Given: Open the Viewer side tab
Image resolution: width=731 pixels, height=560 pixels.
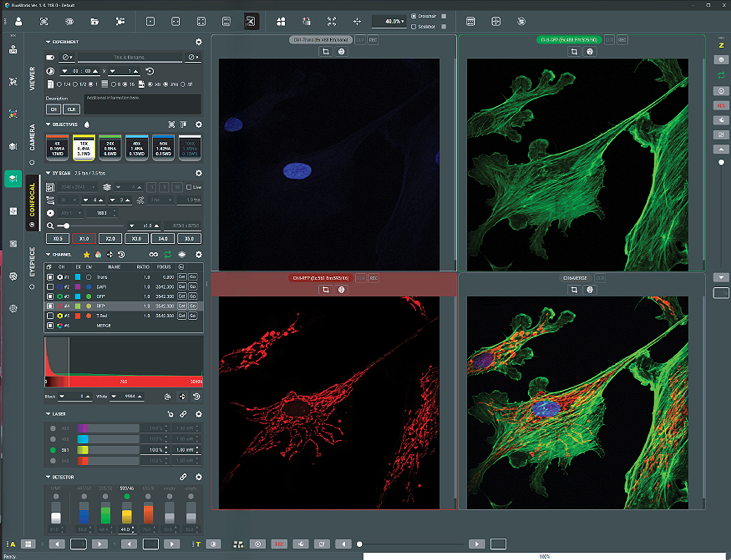Looking at the screenshot, I should (32, 78).
